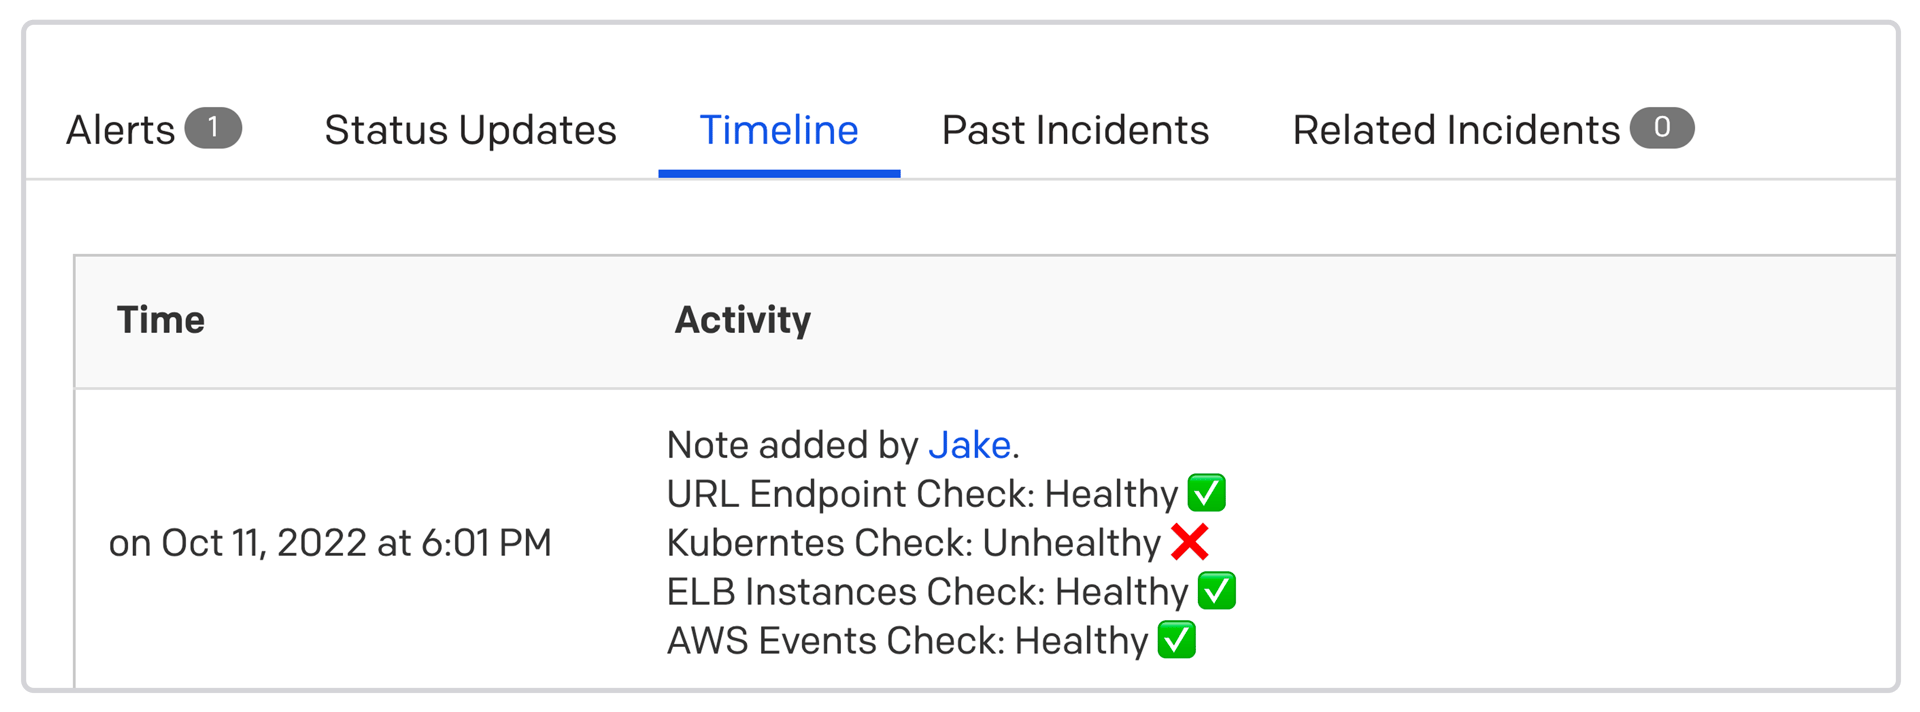Click the URL Endpoint Check line
This screenshot has width=1920, height=712.
coord(921,494)
